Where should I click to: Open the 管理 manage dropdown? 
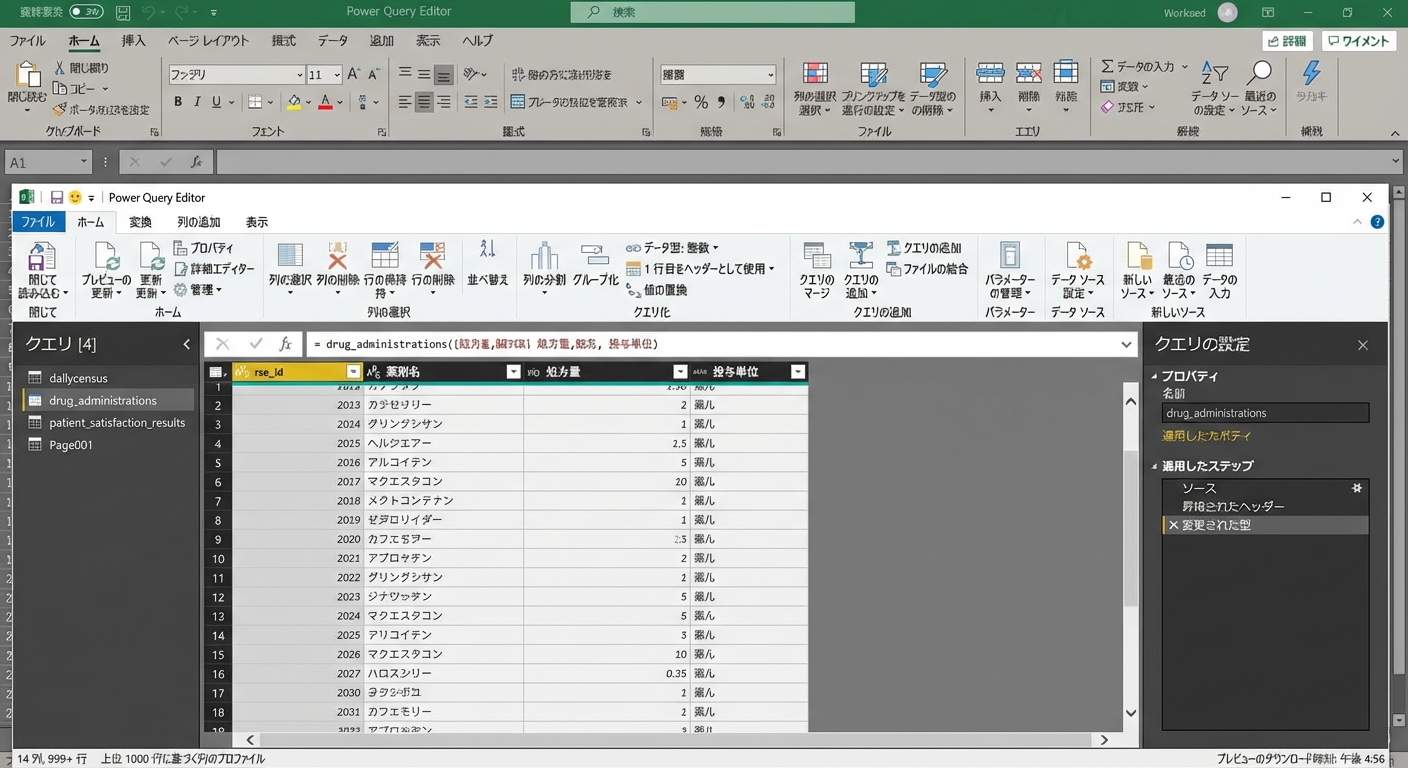pos(198,290)
